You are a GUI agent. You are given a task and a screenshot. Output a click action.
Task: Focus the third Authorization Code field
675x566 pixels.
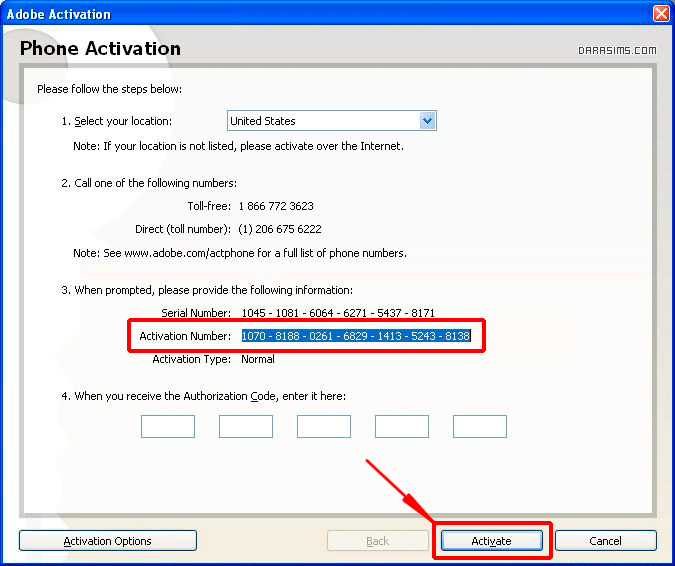pos(324,426)
